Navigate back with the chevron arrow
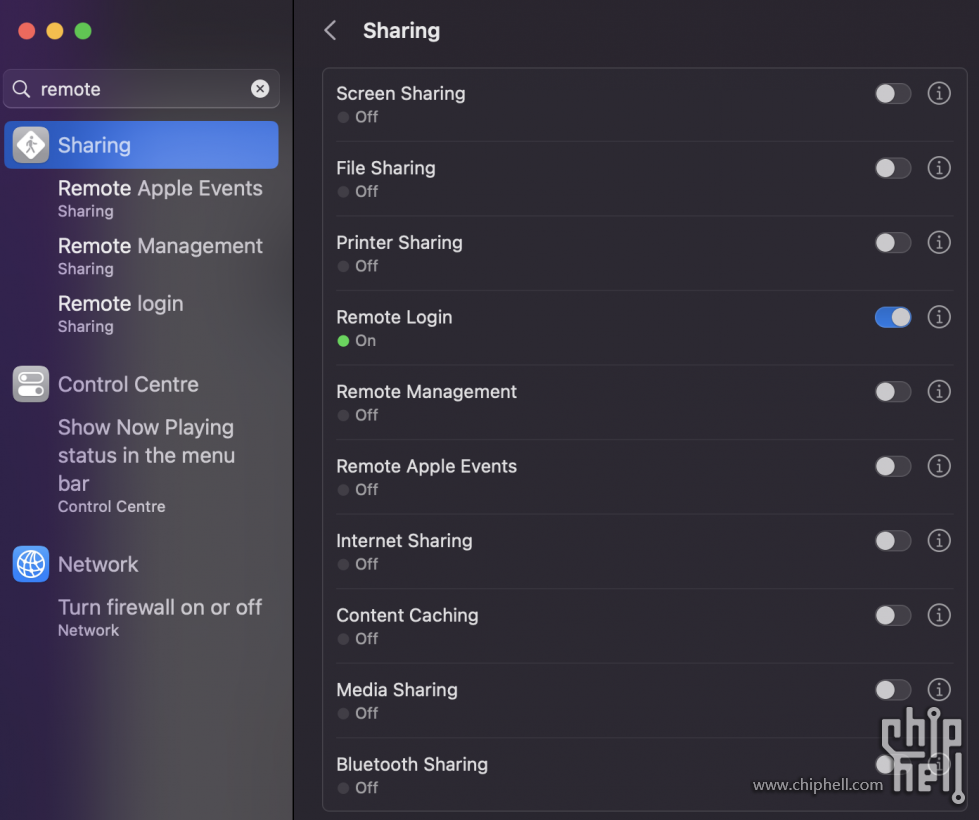The width and height of the screenshot is (979, 820). click(x=330, y=30)
